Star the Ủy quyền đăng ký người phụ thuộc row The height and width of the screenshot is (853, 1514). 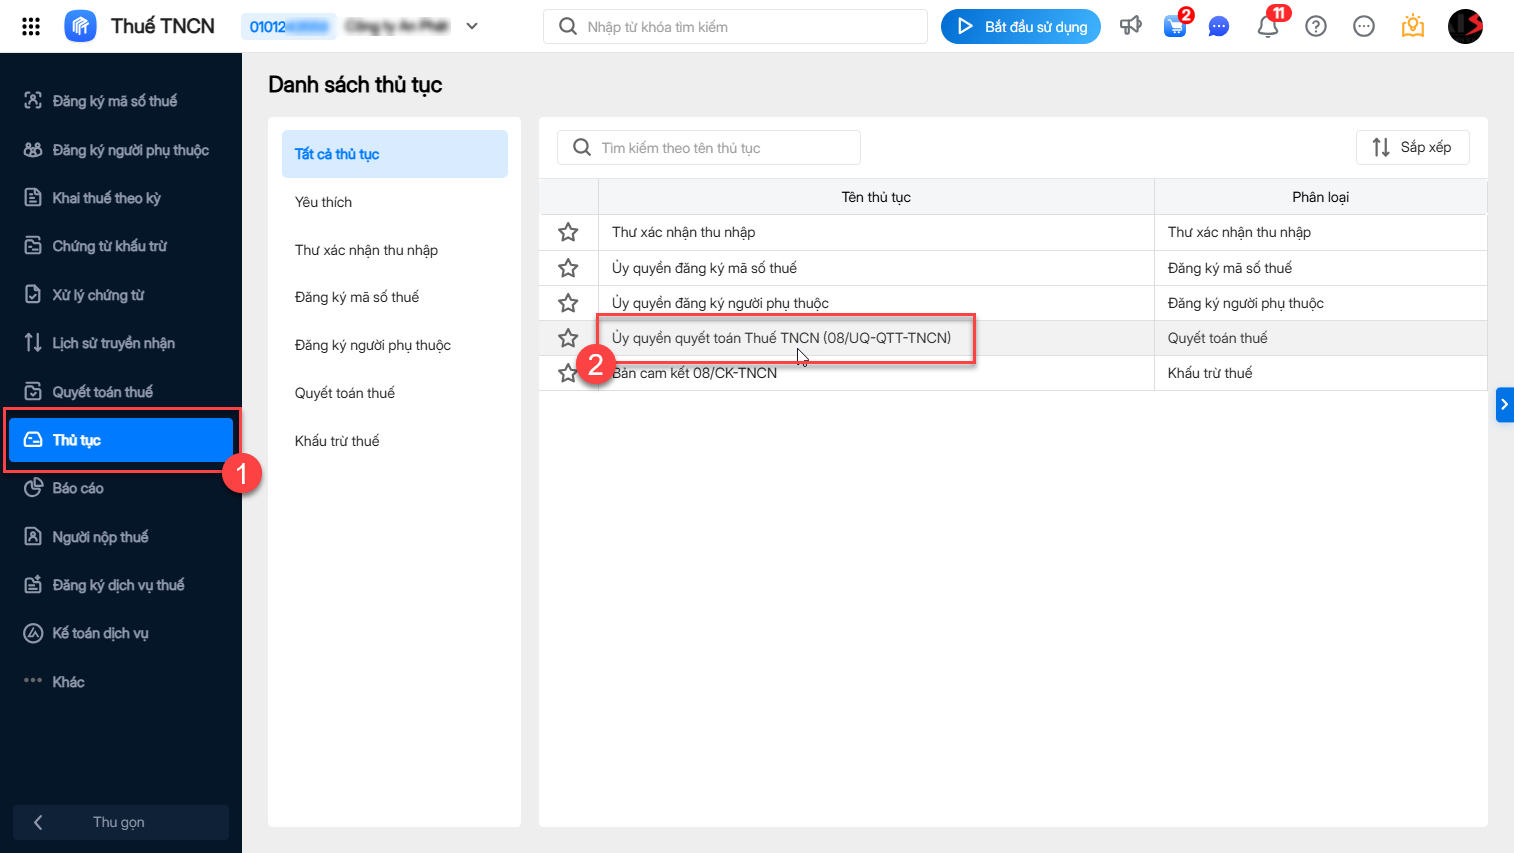(568, 303)
